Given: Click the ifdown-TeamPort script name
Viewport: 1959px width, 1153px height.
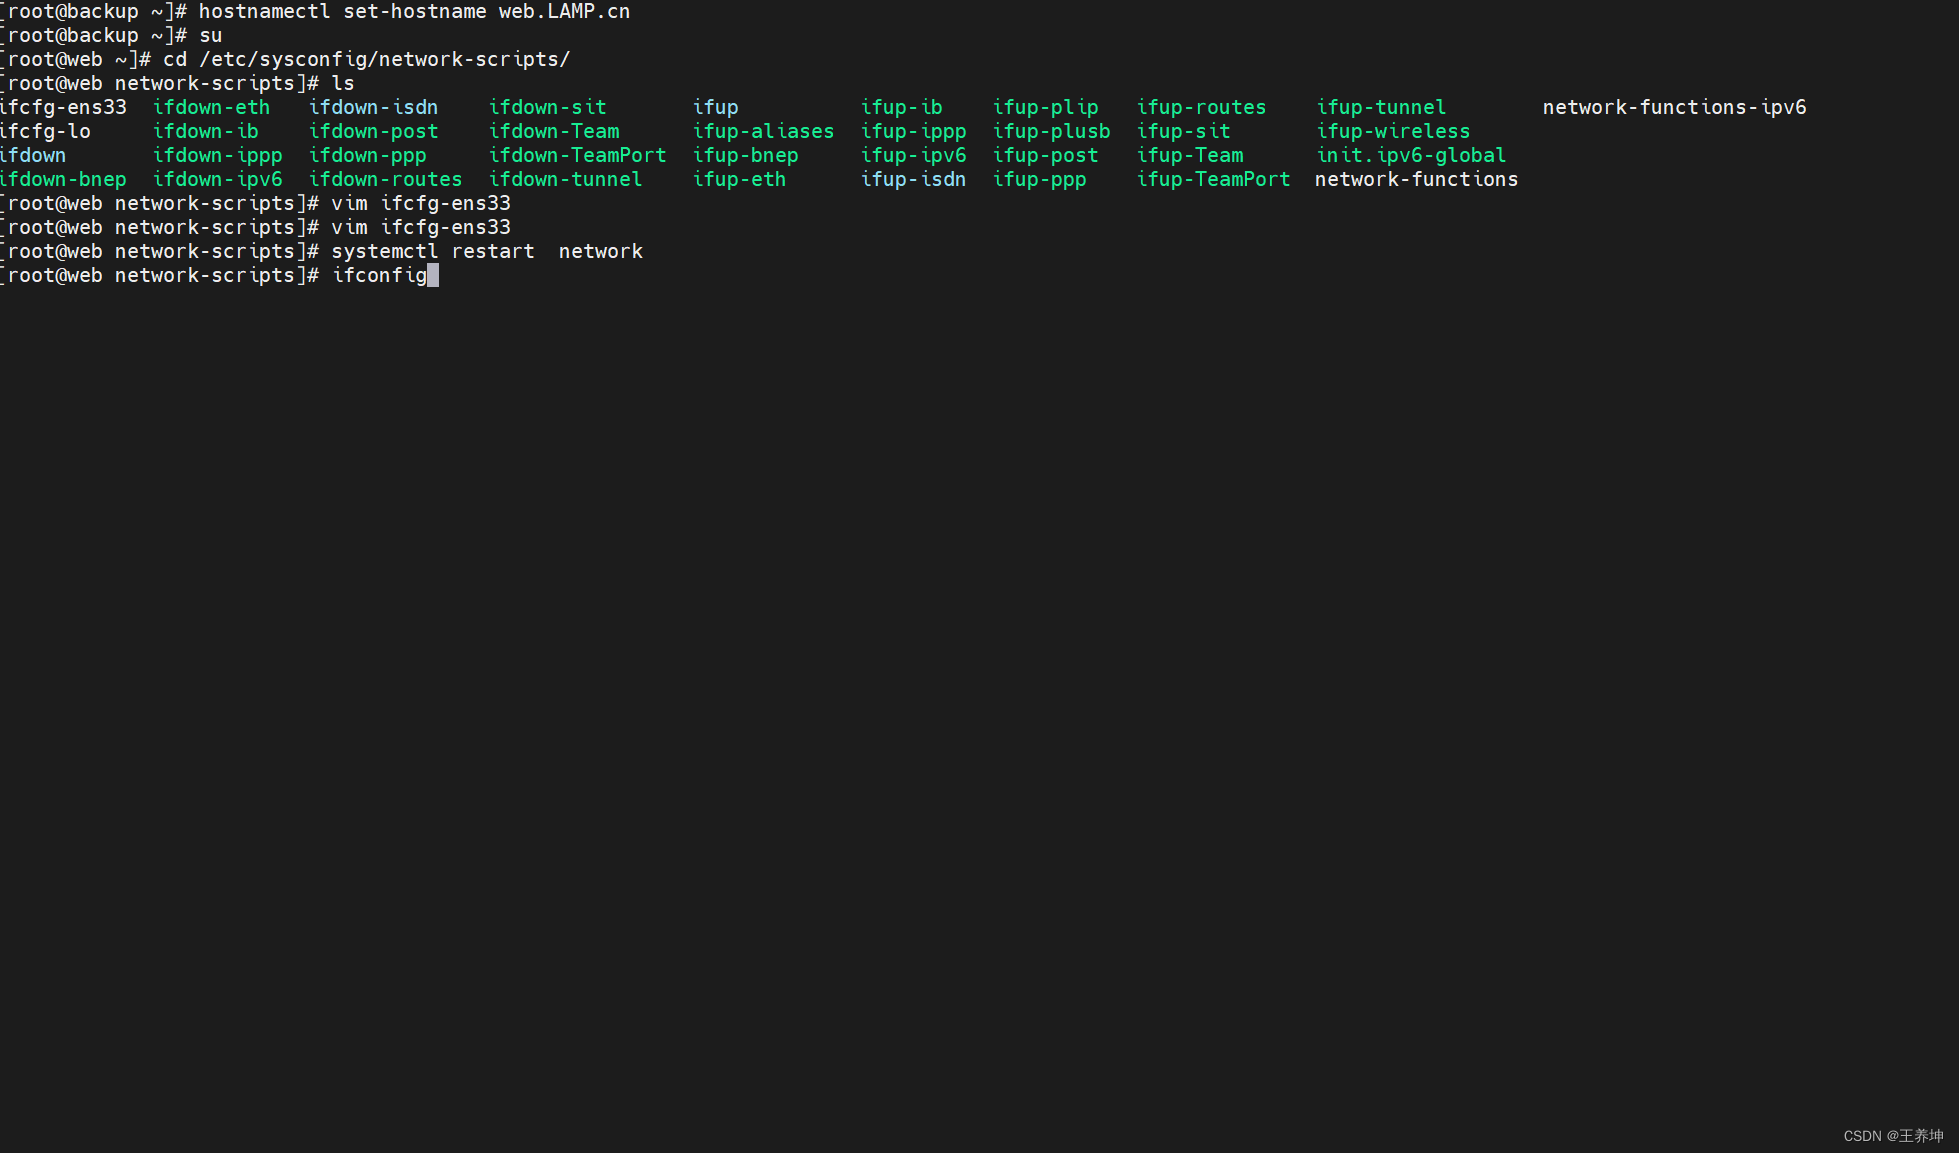Looking at the screenshot, I should tap(577, 155).
